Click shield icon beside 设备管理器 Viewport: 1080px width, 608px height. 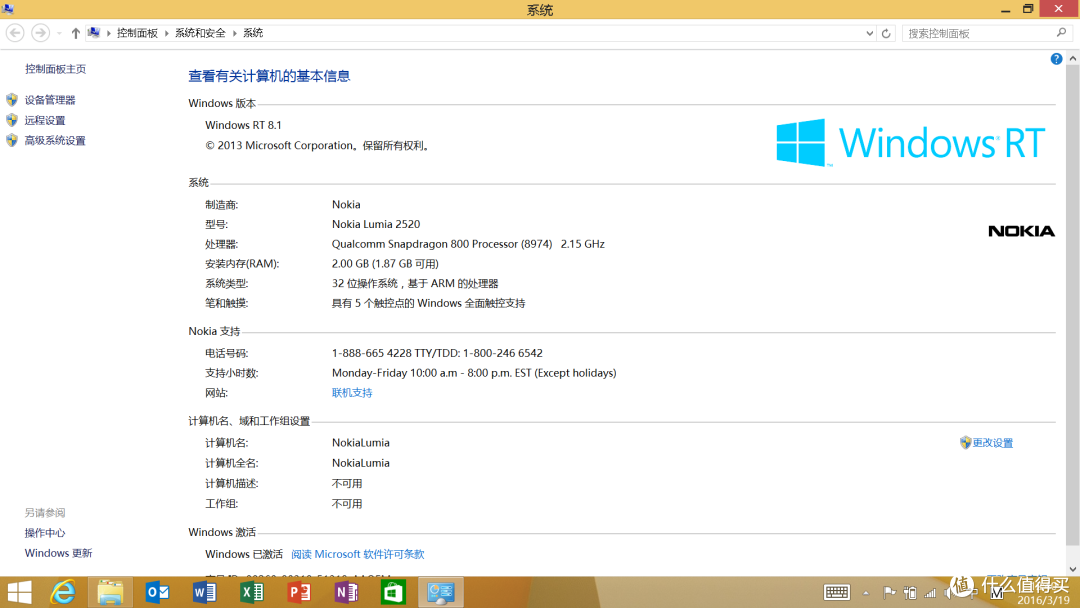point(12,100)
